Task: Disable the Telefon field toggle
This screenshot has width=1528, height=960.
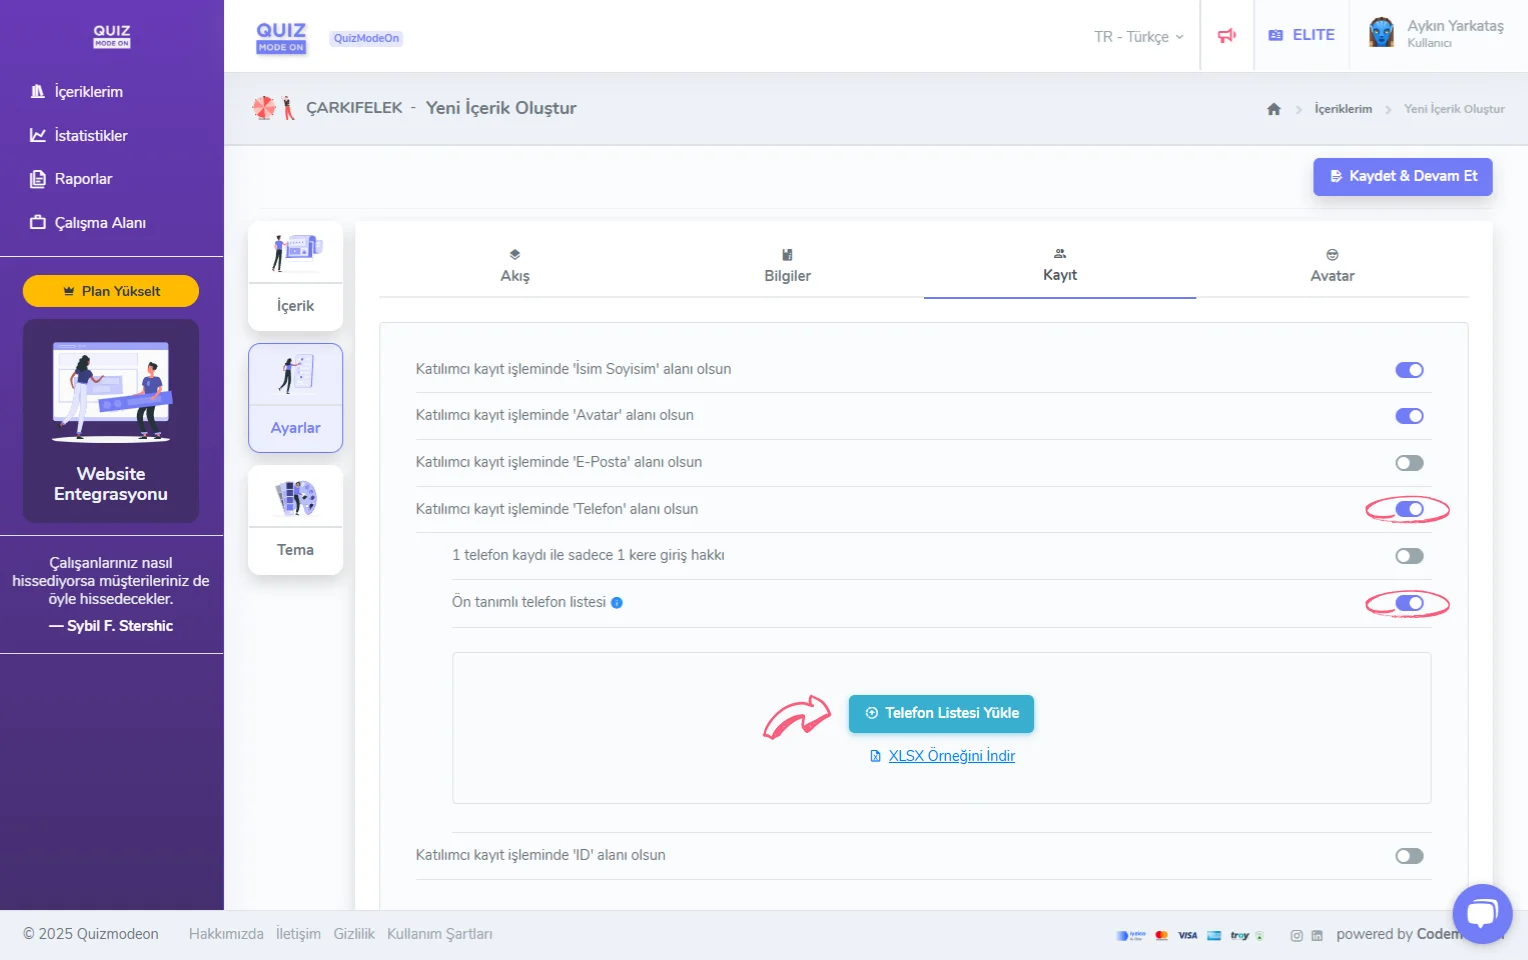Action: (1409, 509)
